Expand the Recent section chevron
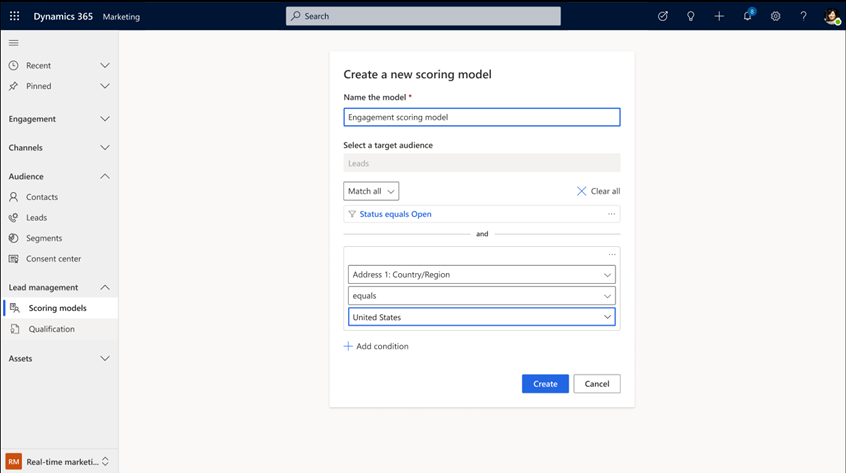The height and width of the screenshot is (473, 846). pyautogui.click(x=105, y=65)
